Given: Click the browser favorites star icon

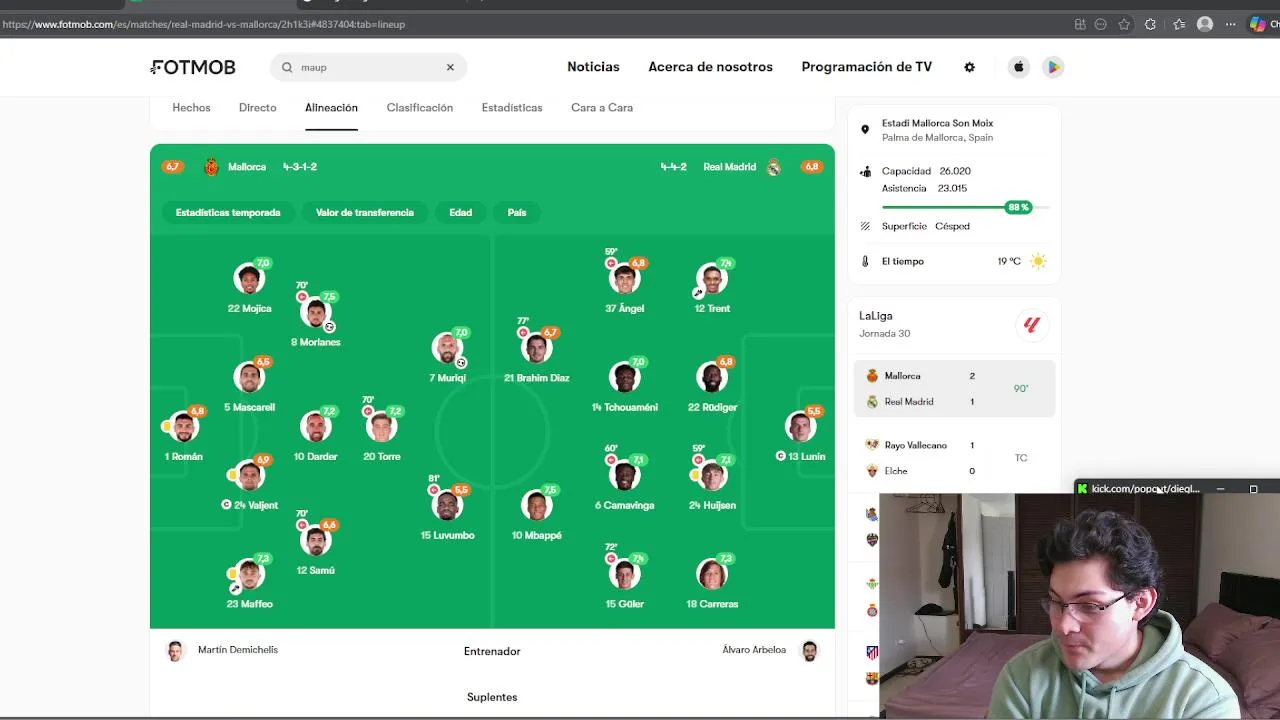Looking at the screenshot, I should pyautogui.click(x=1124, y=24).
